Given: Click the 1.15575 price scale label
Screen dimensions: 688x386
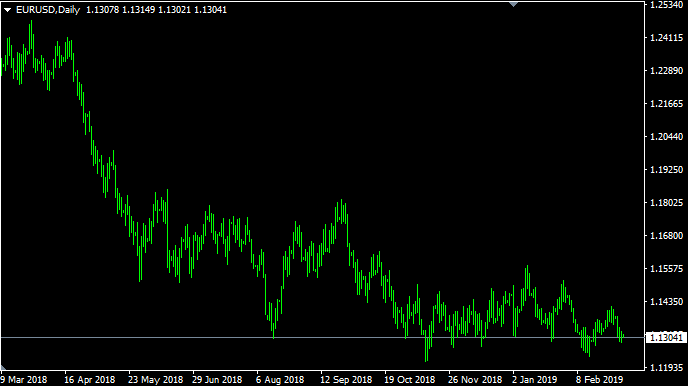Looking at the screenshot, I should pyautogui.click(x=666, y=268).
